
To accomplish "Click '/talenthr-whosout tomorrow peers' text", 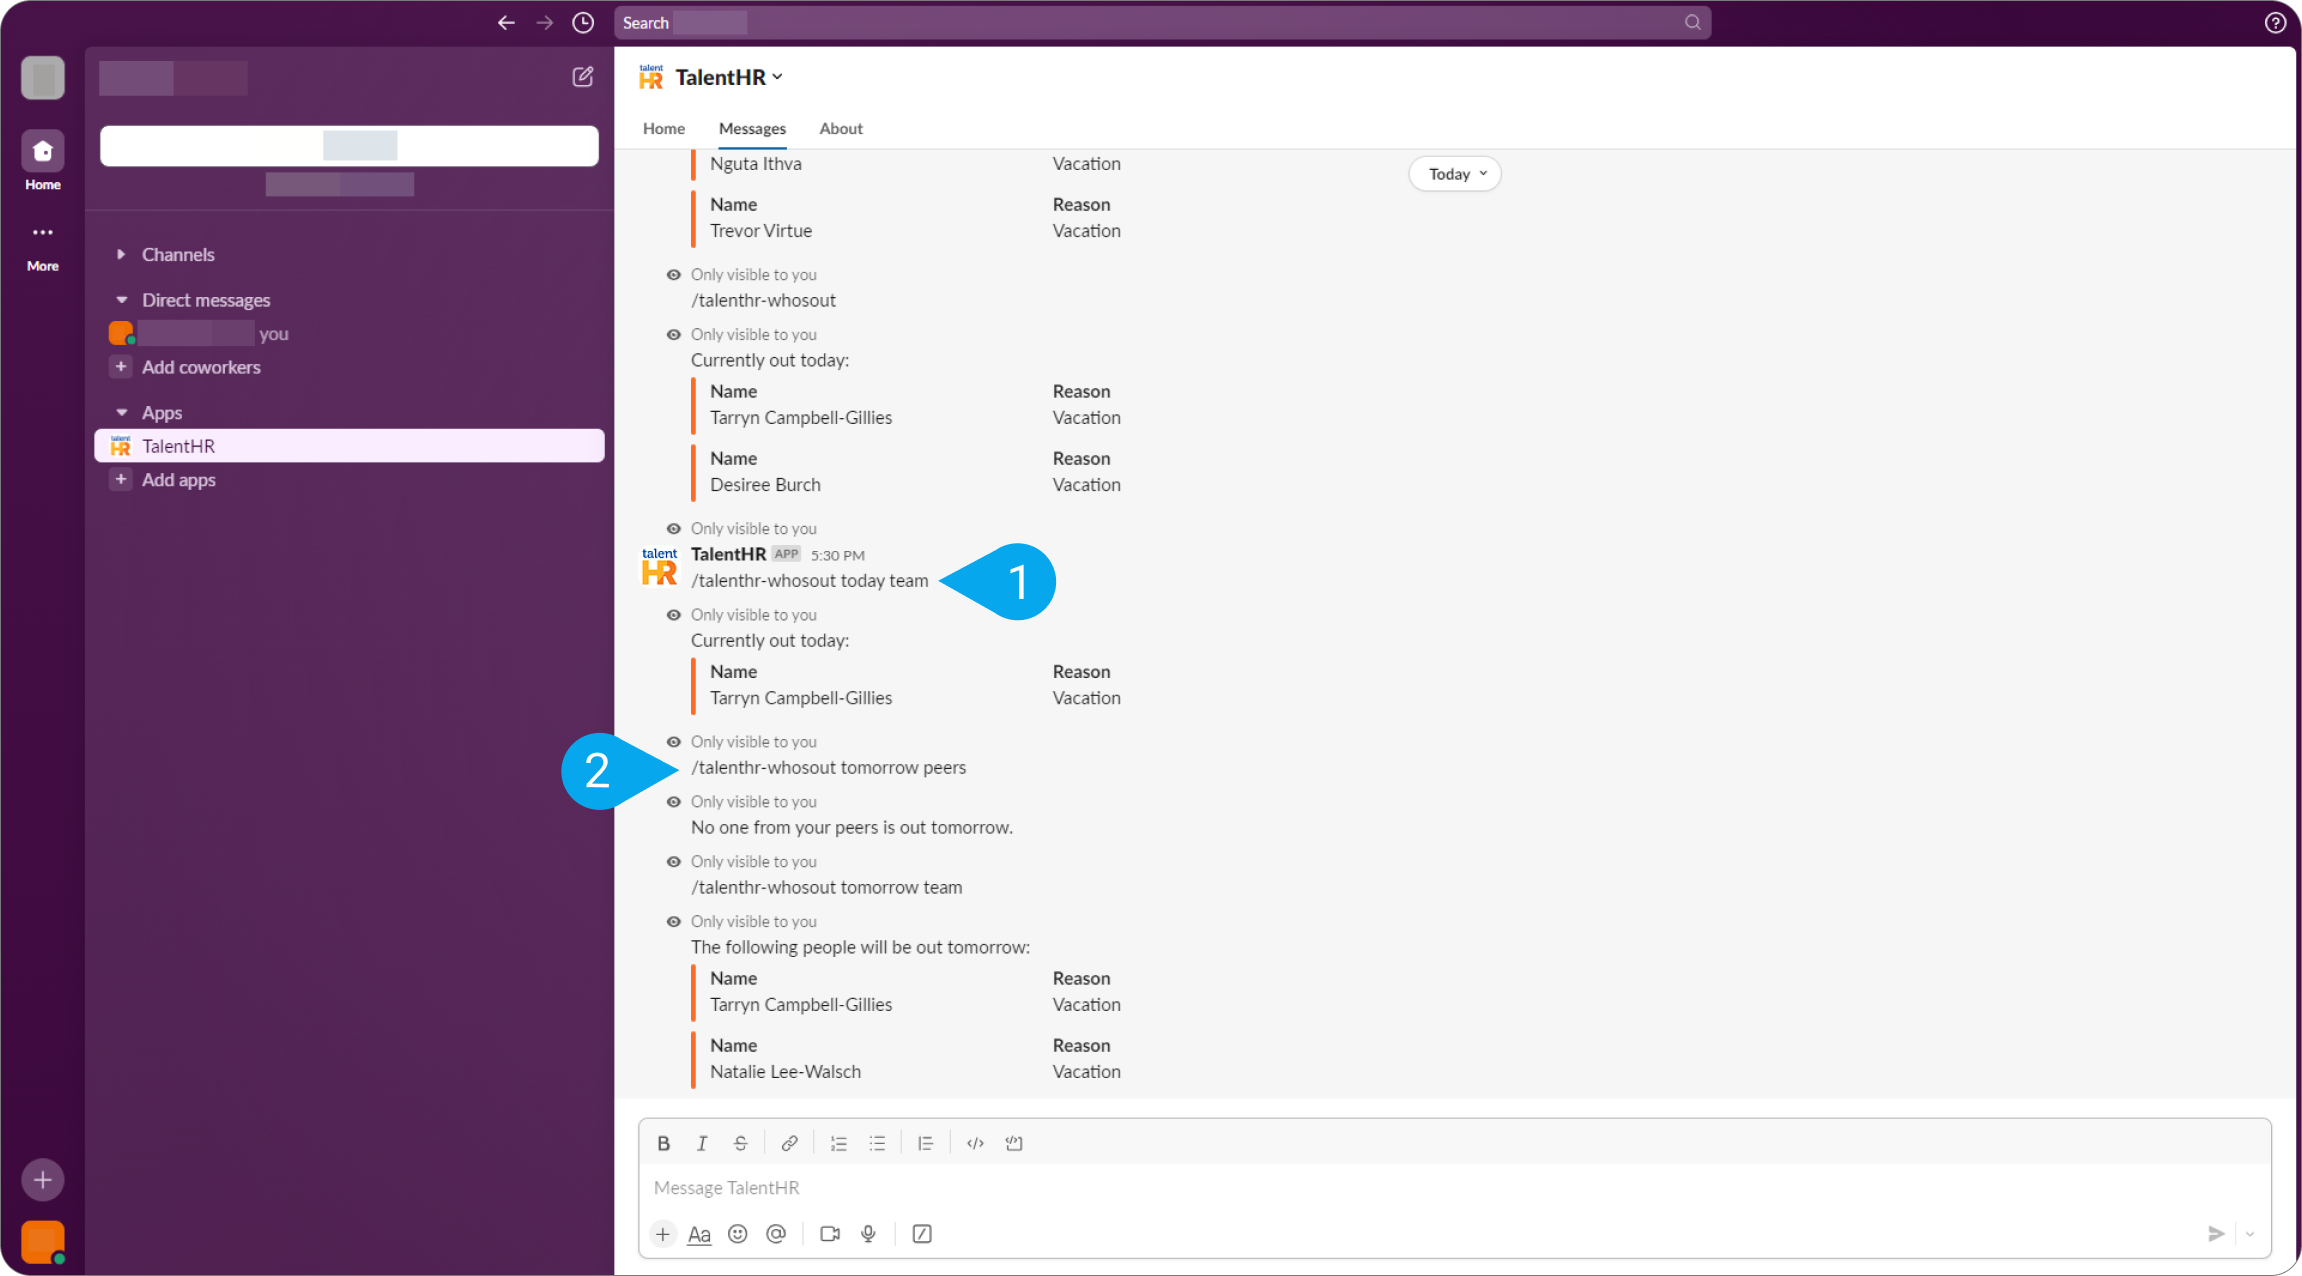I will (828, 767).
